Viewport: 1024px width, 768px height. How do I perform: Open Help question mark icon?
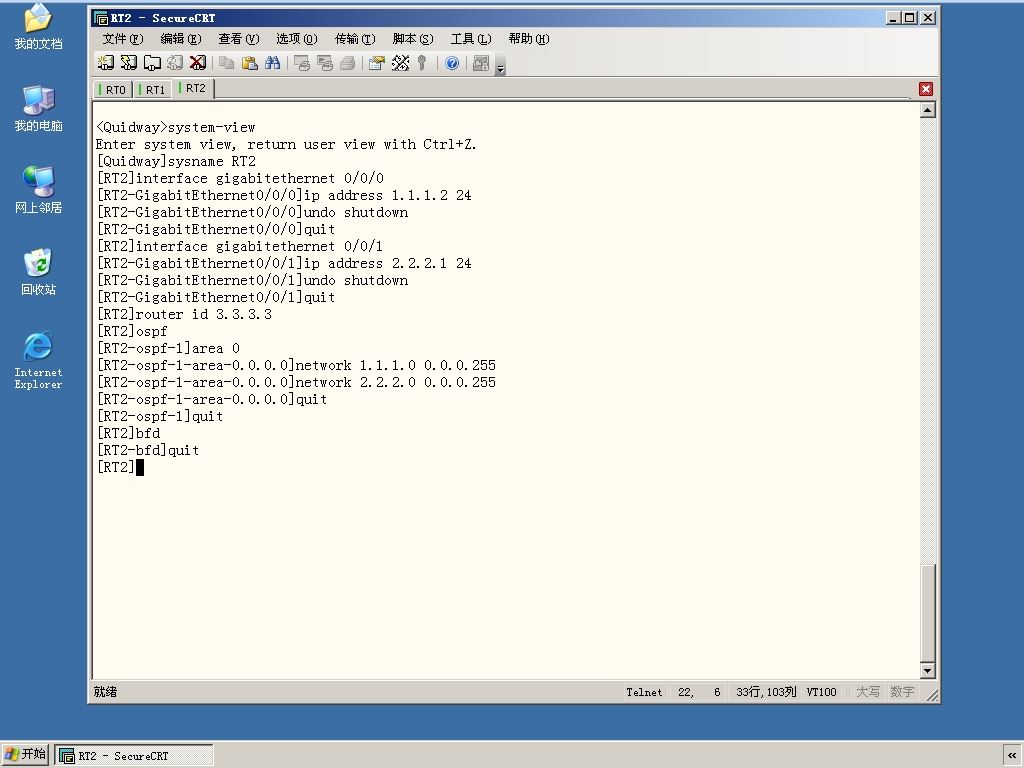[x=452, y=63]
